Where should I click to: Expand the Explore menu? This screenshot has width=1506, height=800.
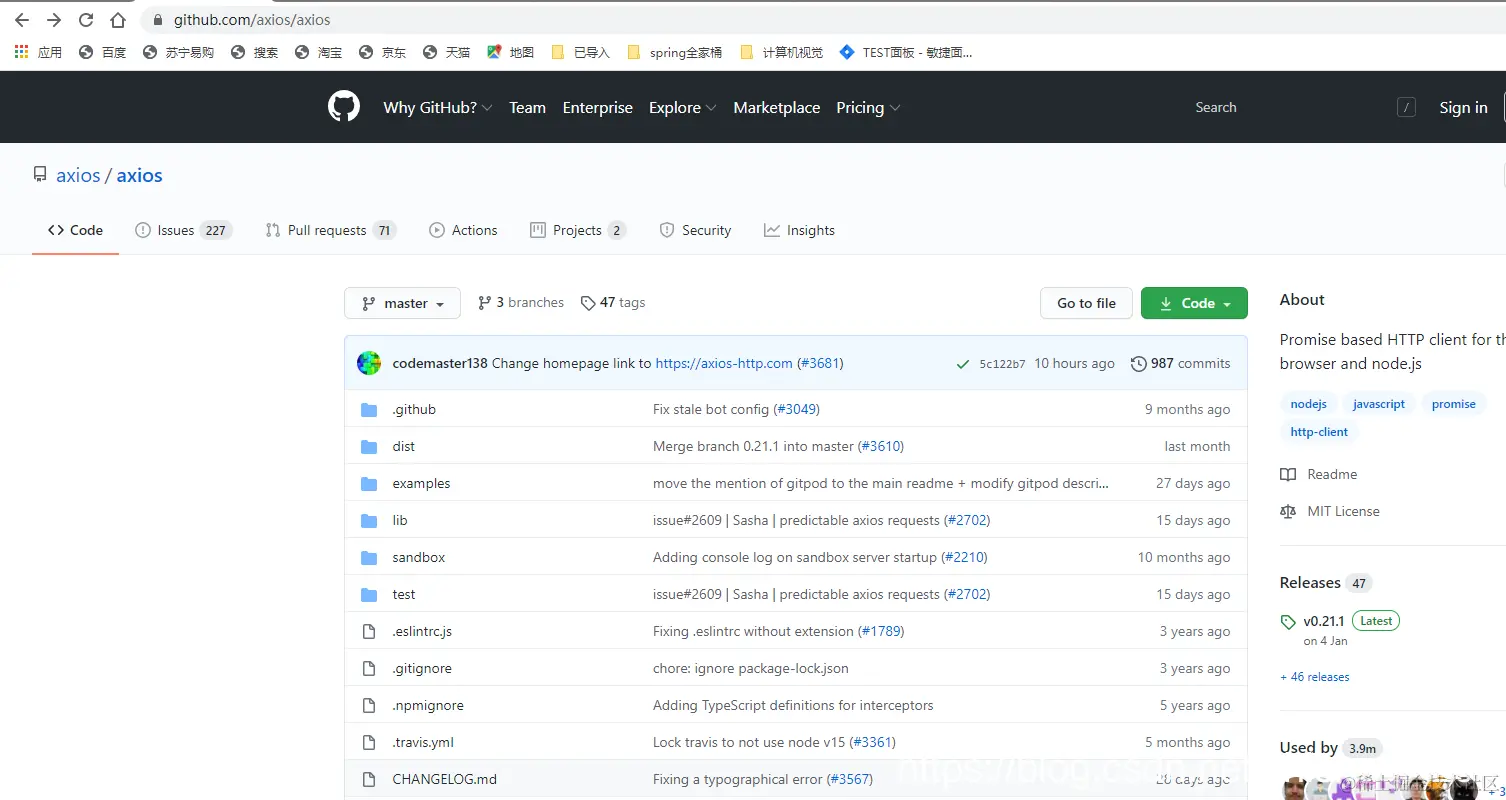coord(682,107)
